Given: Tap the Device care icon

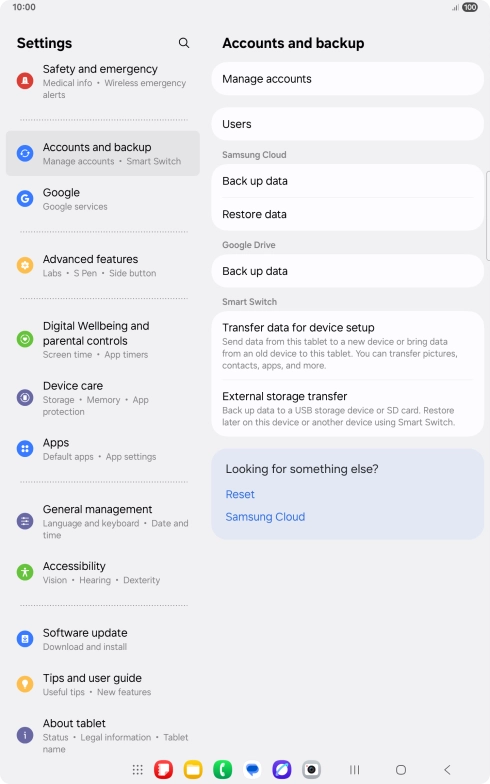Looking at the screenshot, I should coord(25,398).
